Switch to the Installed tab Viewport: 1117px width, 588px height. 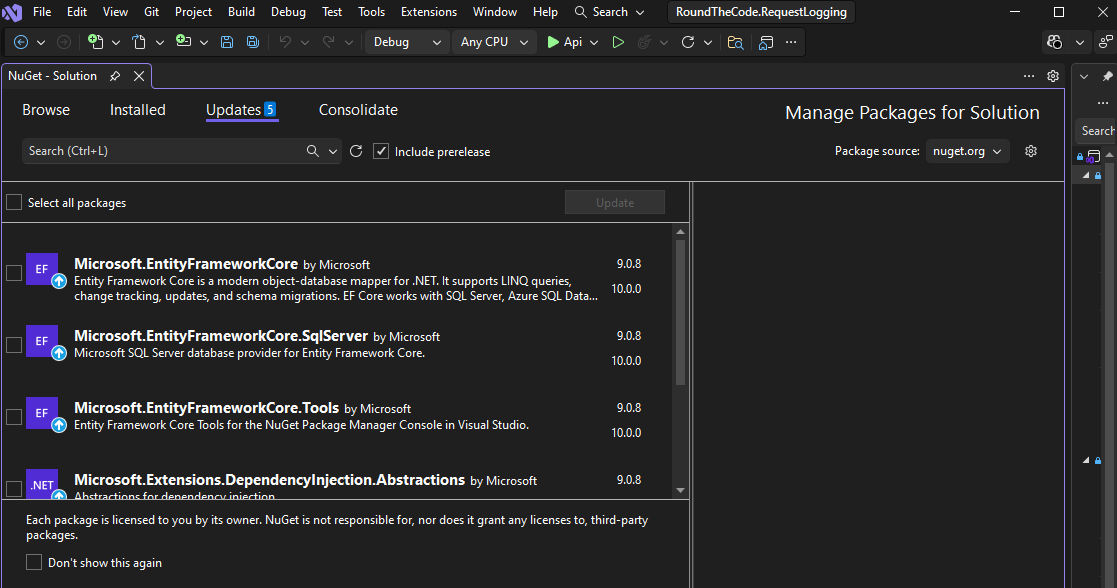137,110
